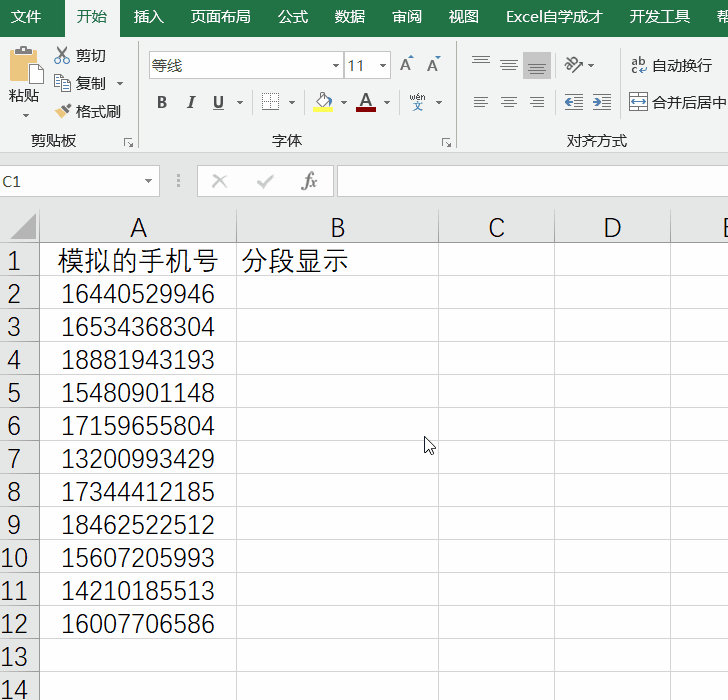The height and width of the screenshot is (700, 728).
Task: Open the 文件 tab
Action: tap(26, 17)
